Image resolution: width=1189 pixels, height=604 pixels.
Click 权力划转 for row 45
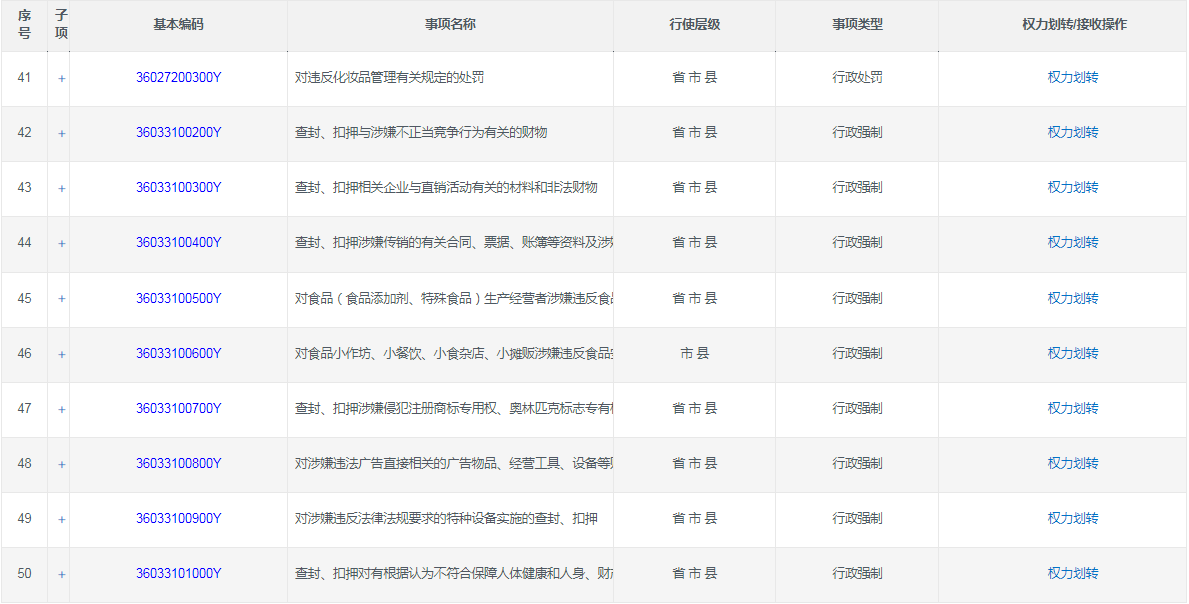click(1073, 298)
